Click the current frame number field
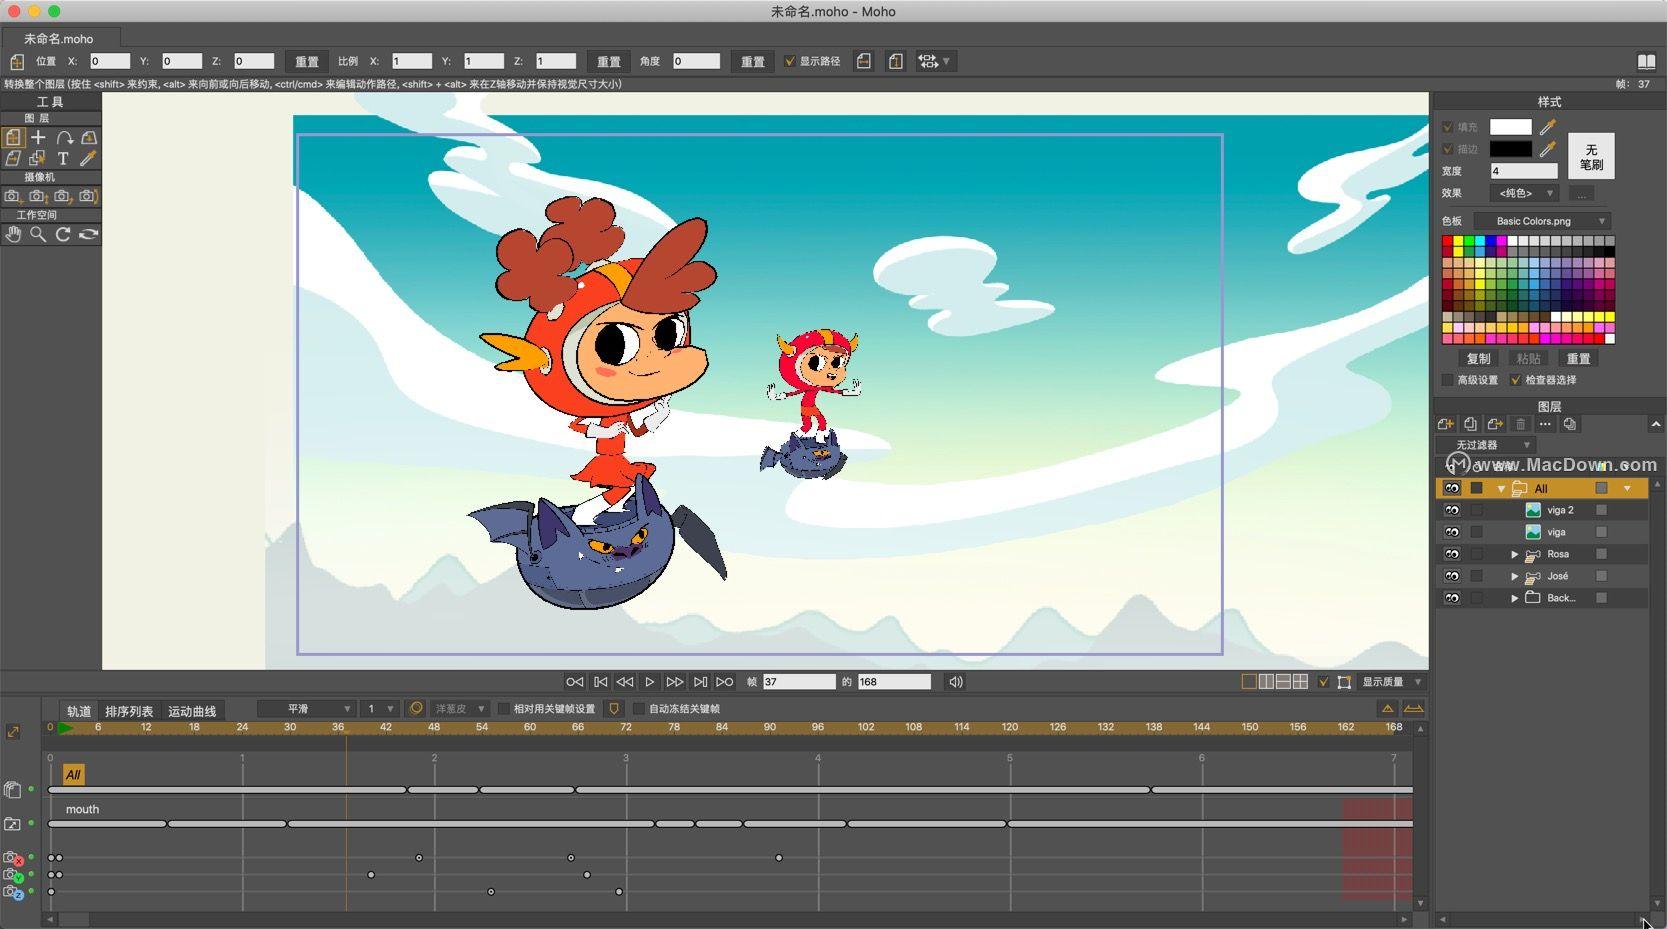The width and height of the screenshot is (1667, 929). [x=799, y=682]
